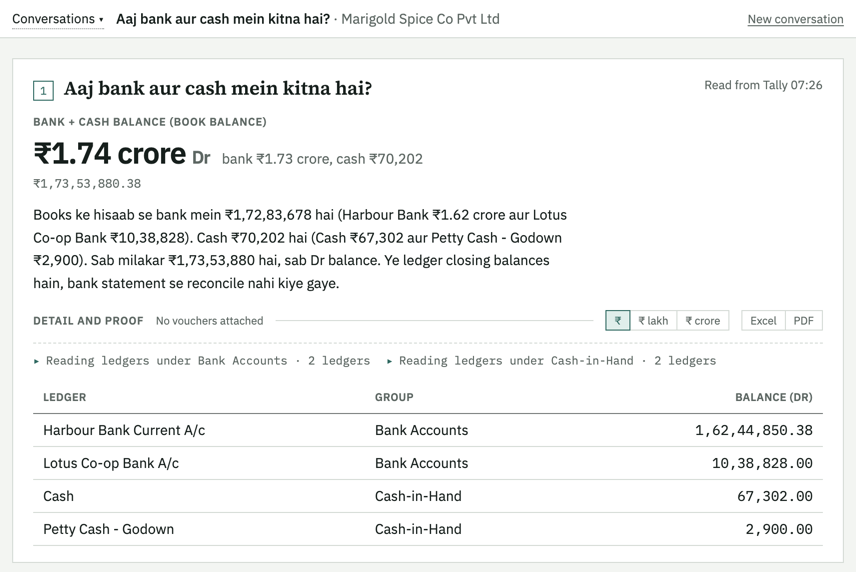Select the Cash ledger row
This screenshot has width=856, height=572.
(x=427, y=496)
